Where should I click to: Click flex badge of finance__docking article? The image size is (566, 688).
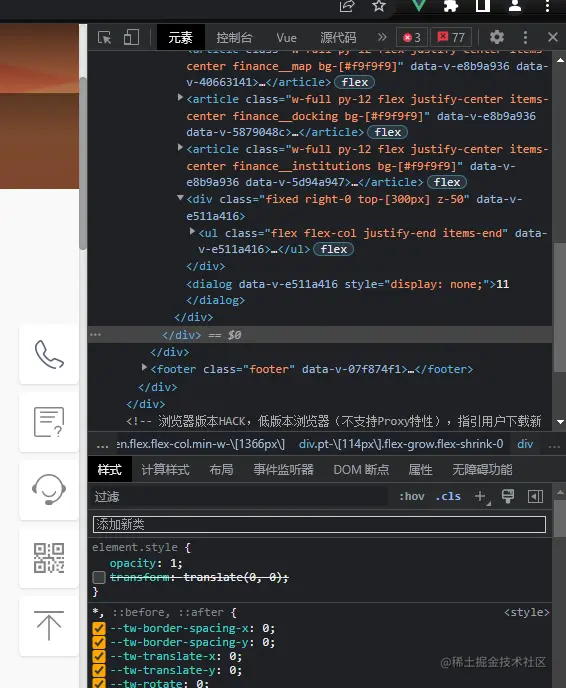(x=387, y=132)
